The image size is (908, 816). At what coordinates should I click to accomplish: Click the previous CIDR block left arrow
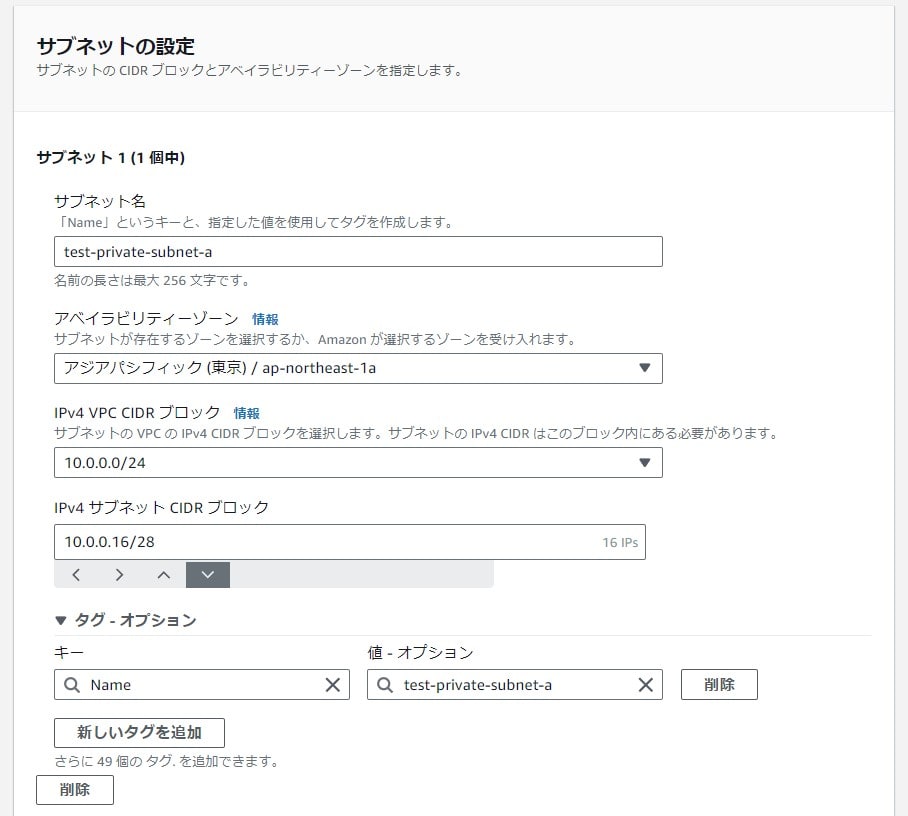(76, 575)
